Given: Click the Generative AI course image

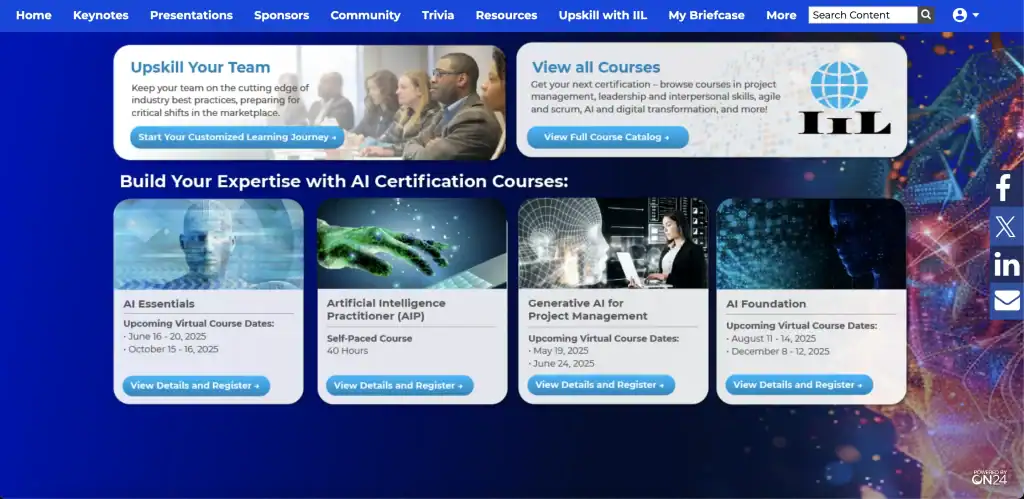Looking at the screenshot, I should click(613, 244).
